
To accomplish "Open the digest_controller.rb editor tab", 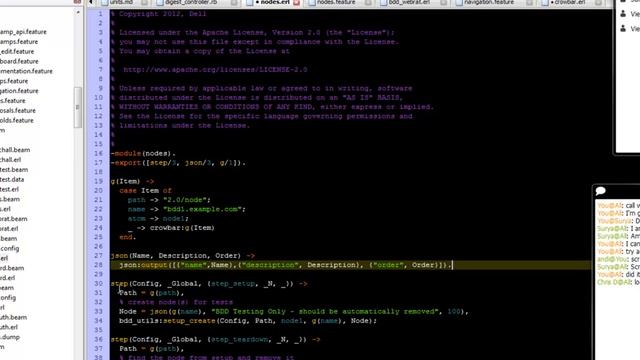I will tap(191, 2).
